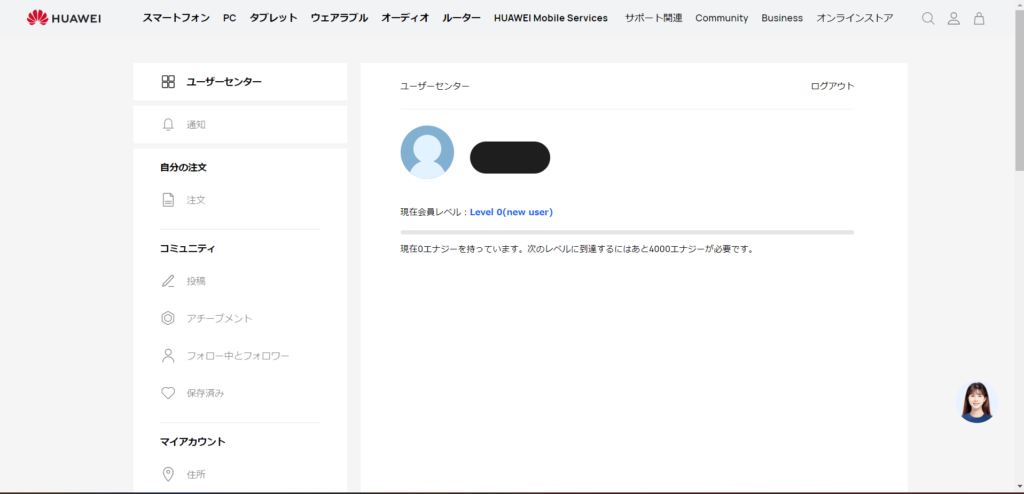Open the shopping bag cart icon
Screen dimensions: 1024x494
pos(979,18)
